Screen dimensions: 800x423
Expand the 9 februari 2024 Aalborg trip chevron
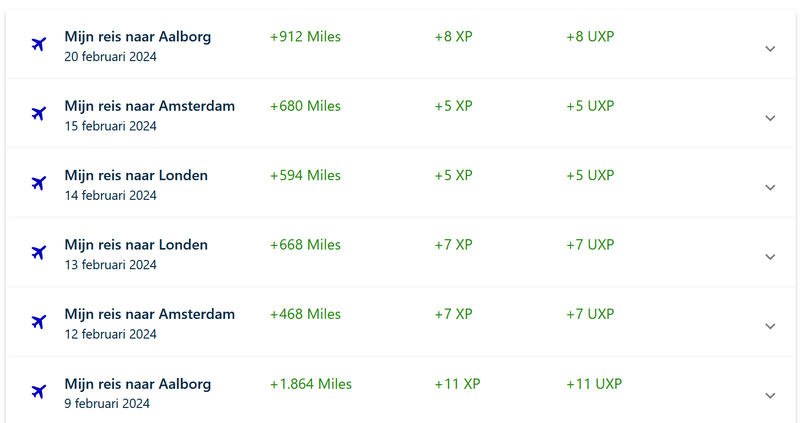click(770, 396)
